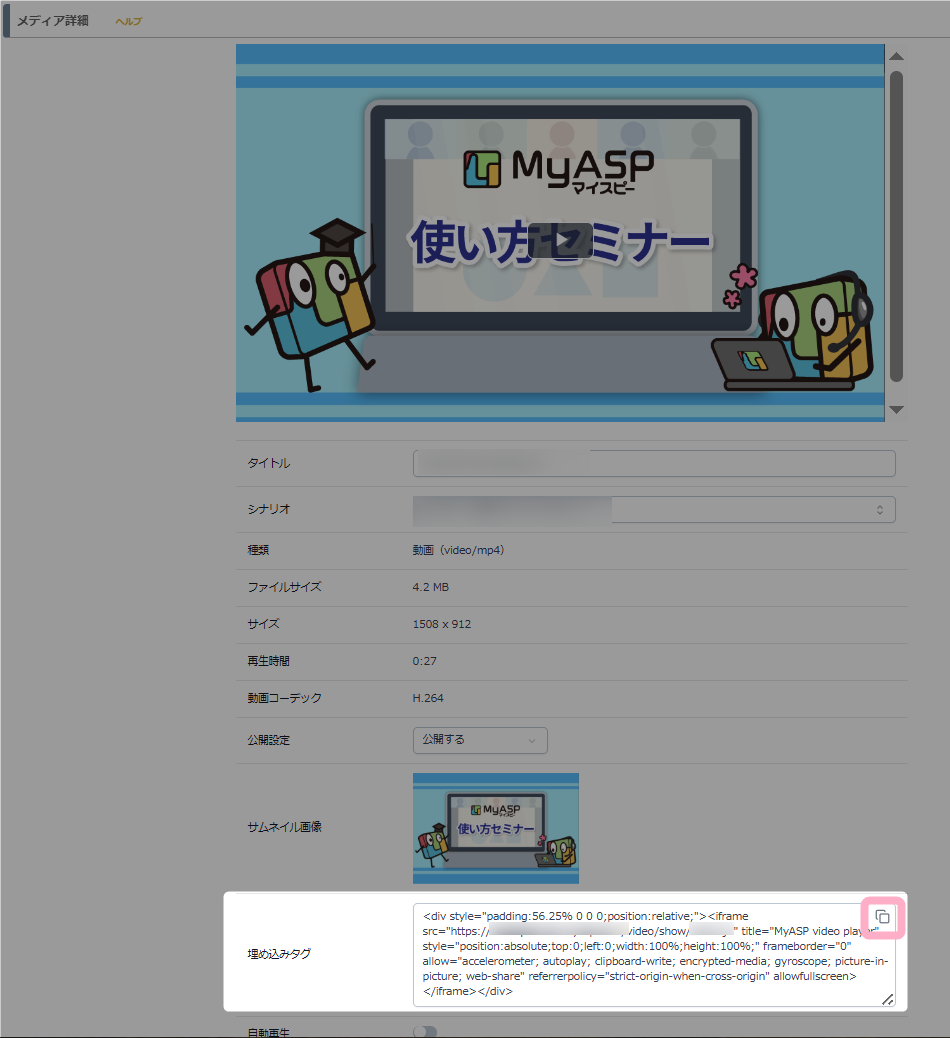The width and height of the screenshot is (950, 1038).
Task: Open the ヘルプ link next to メディア詳細
Action: pos(129,22)
